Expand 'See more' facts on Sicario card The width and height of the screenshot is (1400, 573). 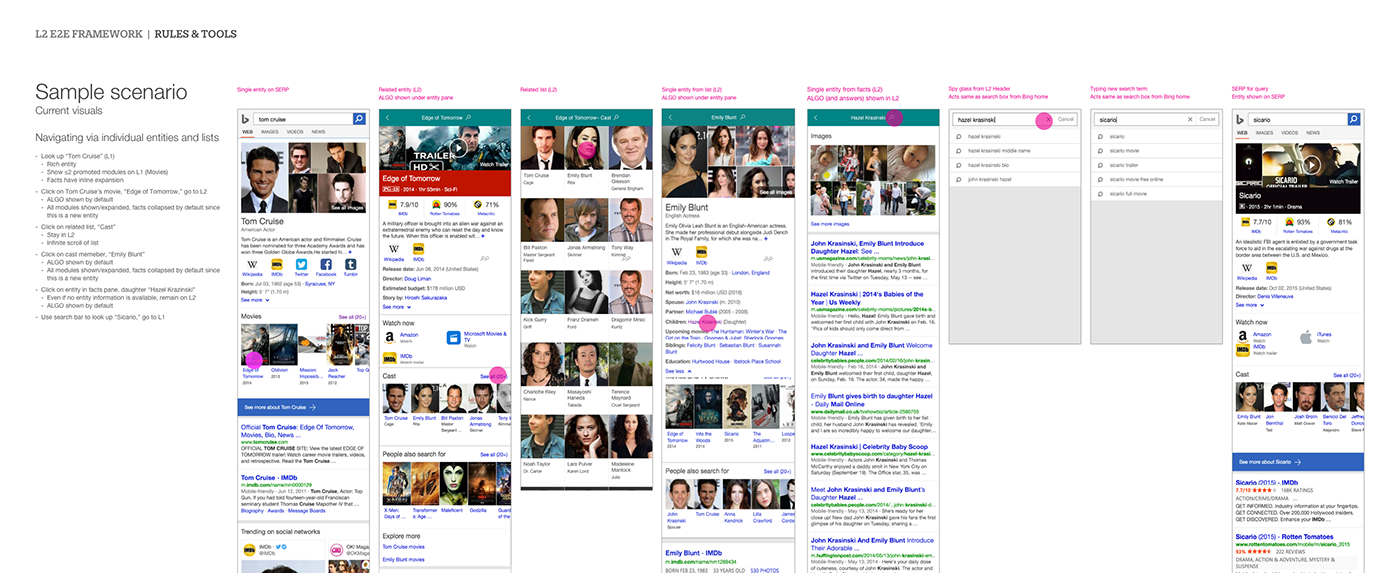tap(1249, 305)
